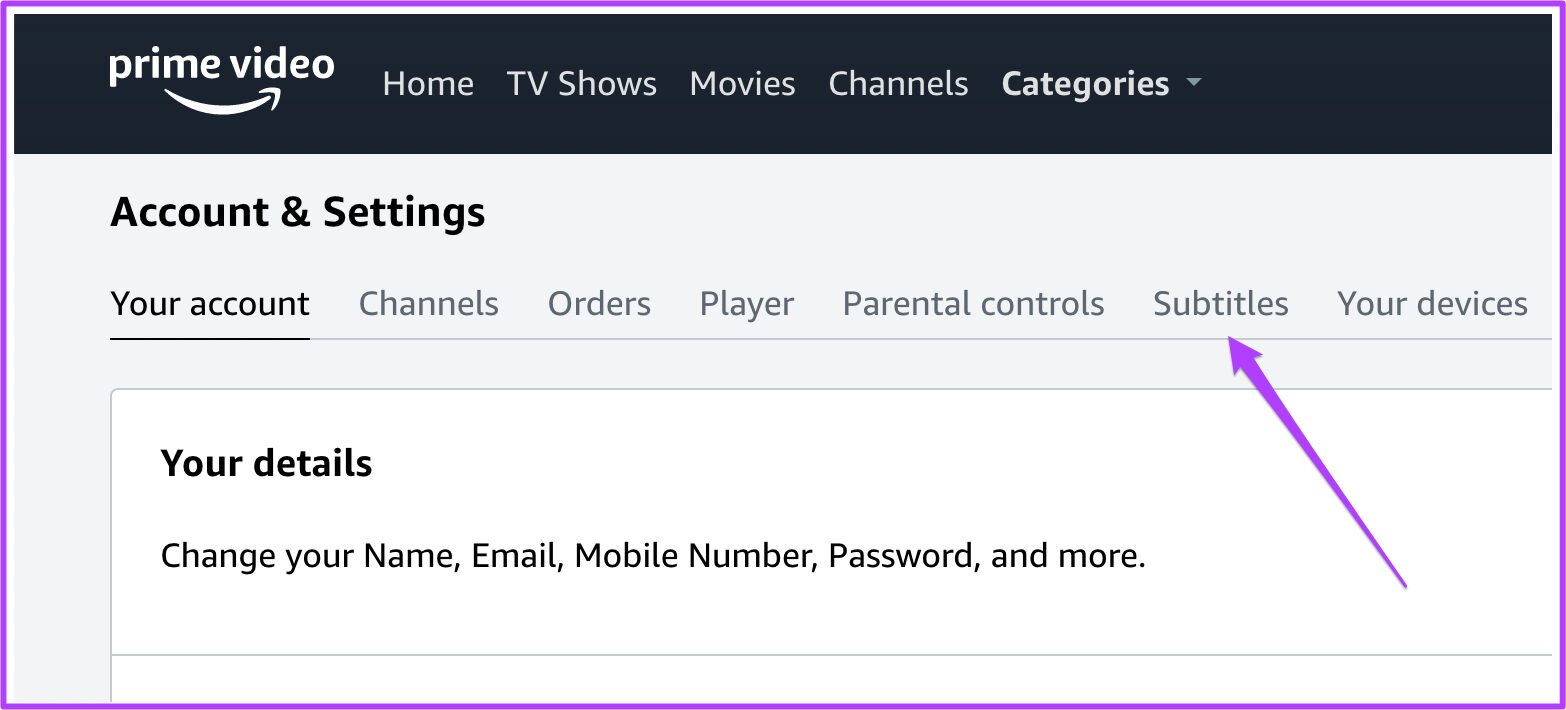Open the Orders tab
The image size is (1566, 710).
(x=599, y=303)
